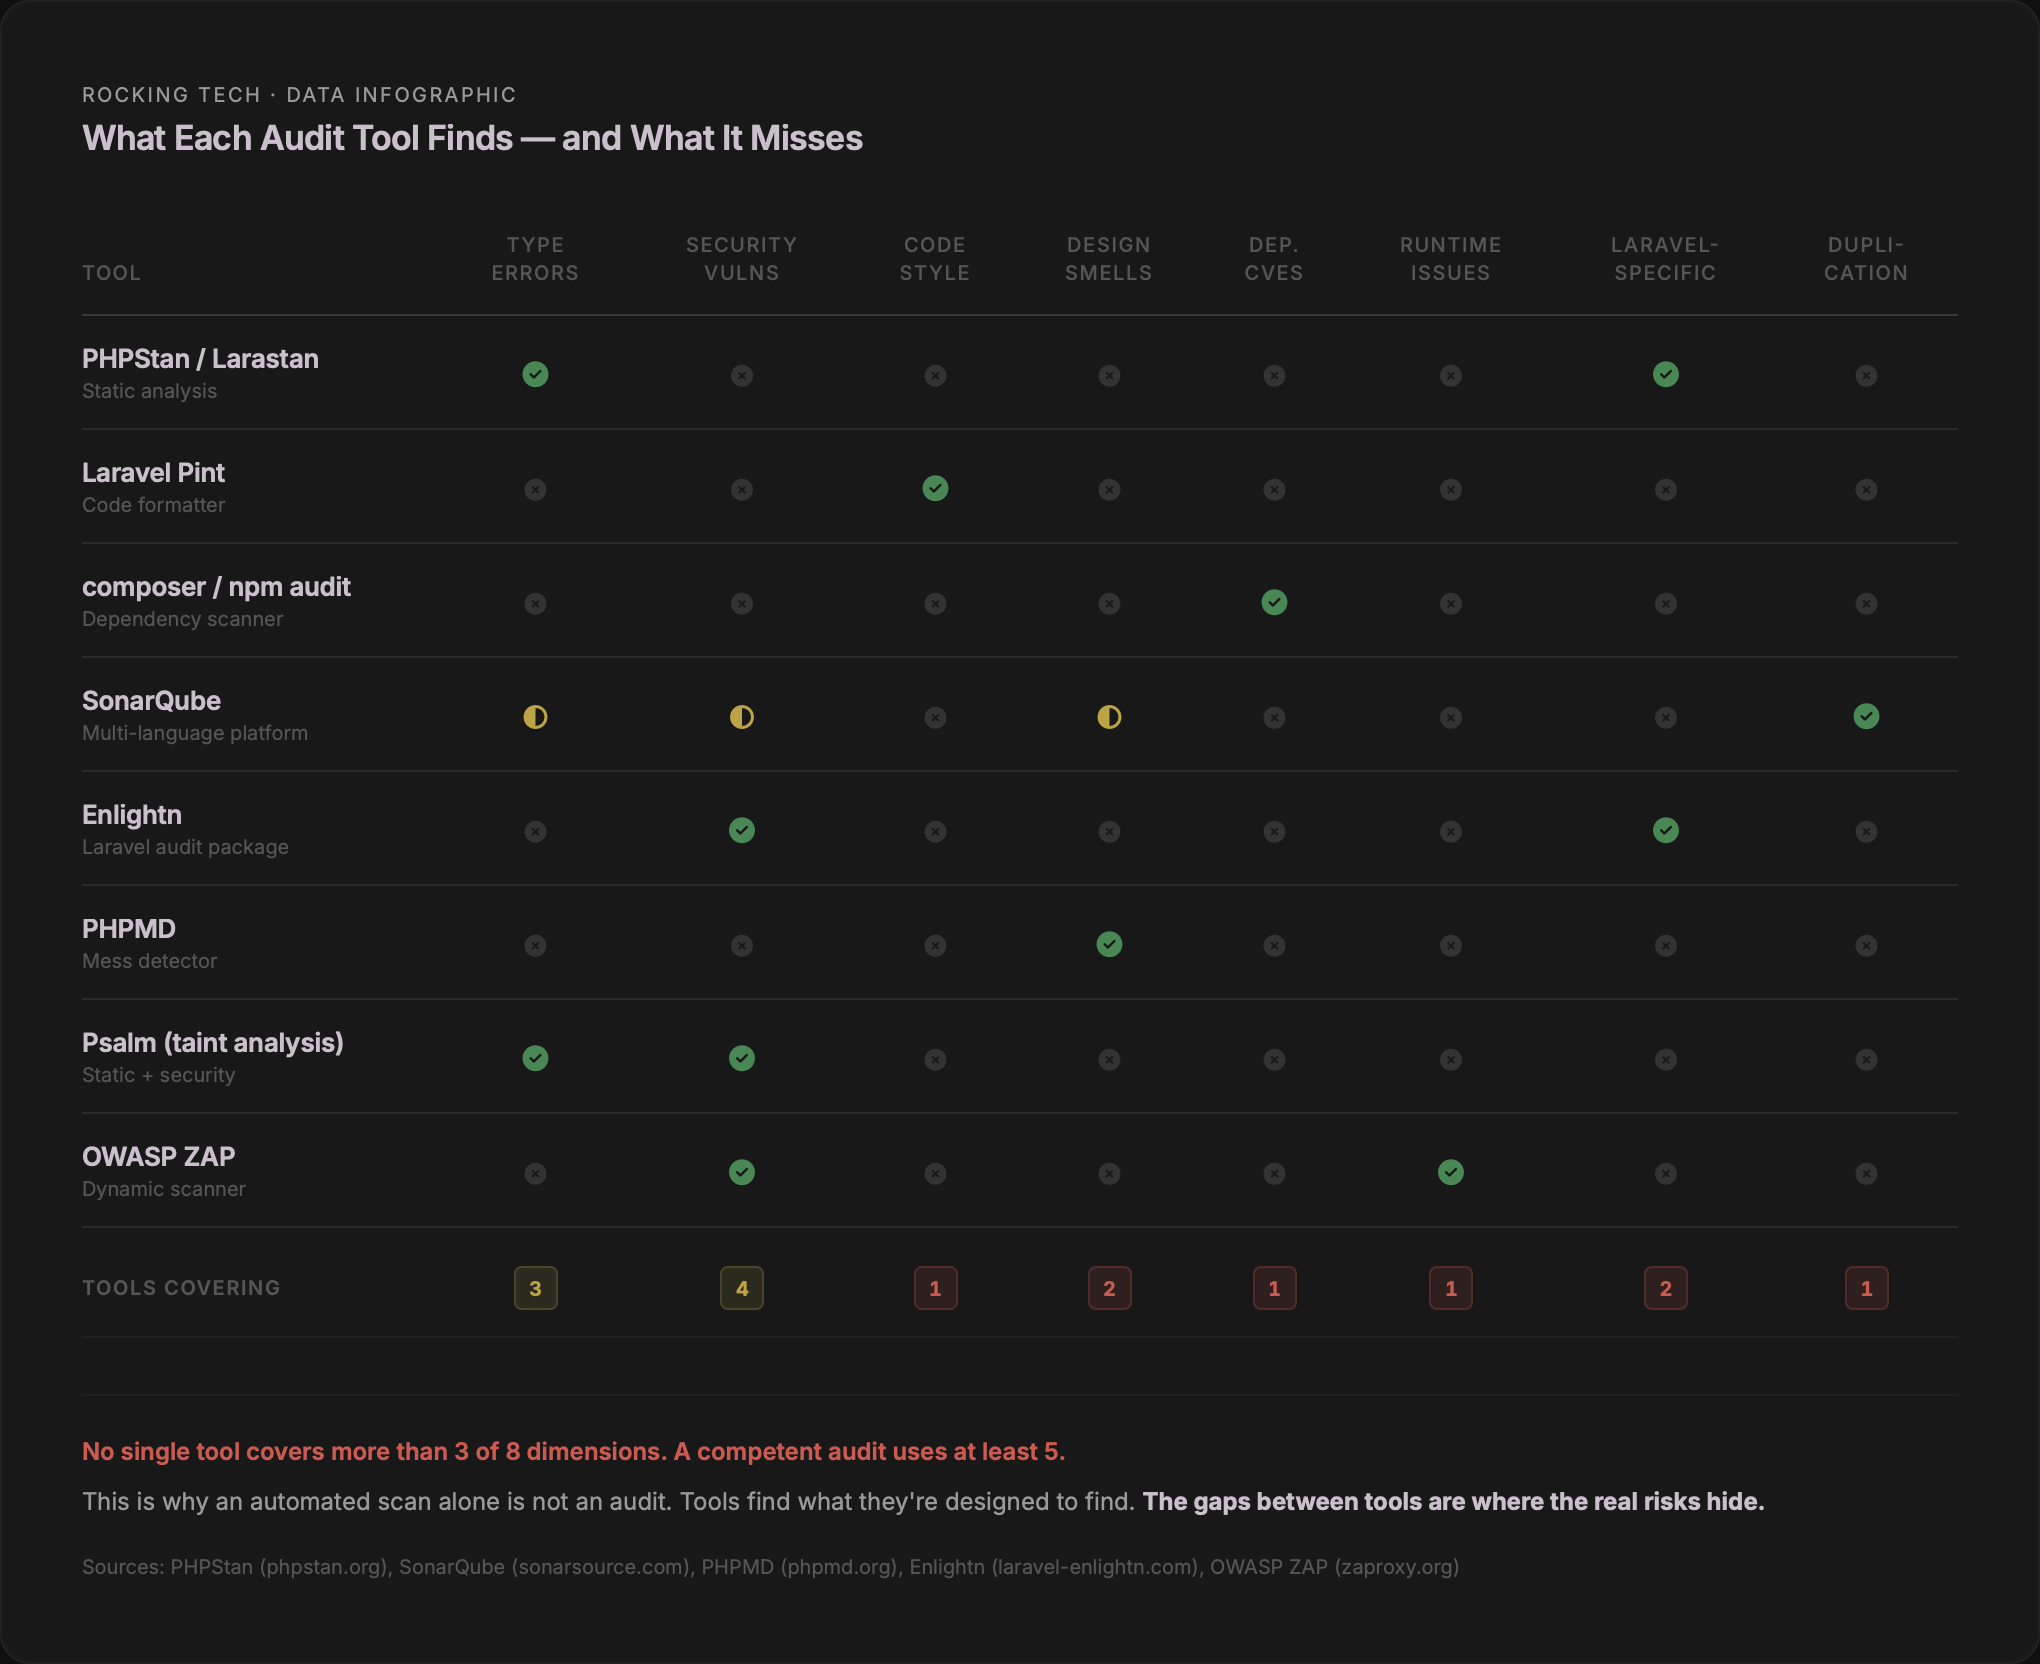Toggle OWASP ZAP's Duplication miss marker
This screenshot has height=1664, width=2040.
point(1866,1172)
